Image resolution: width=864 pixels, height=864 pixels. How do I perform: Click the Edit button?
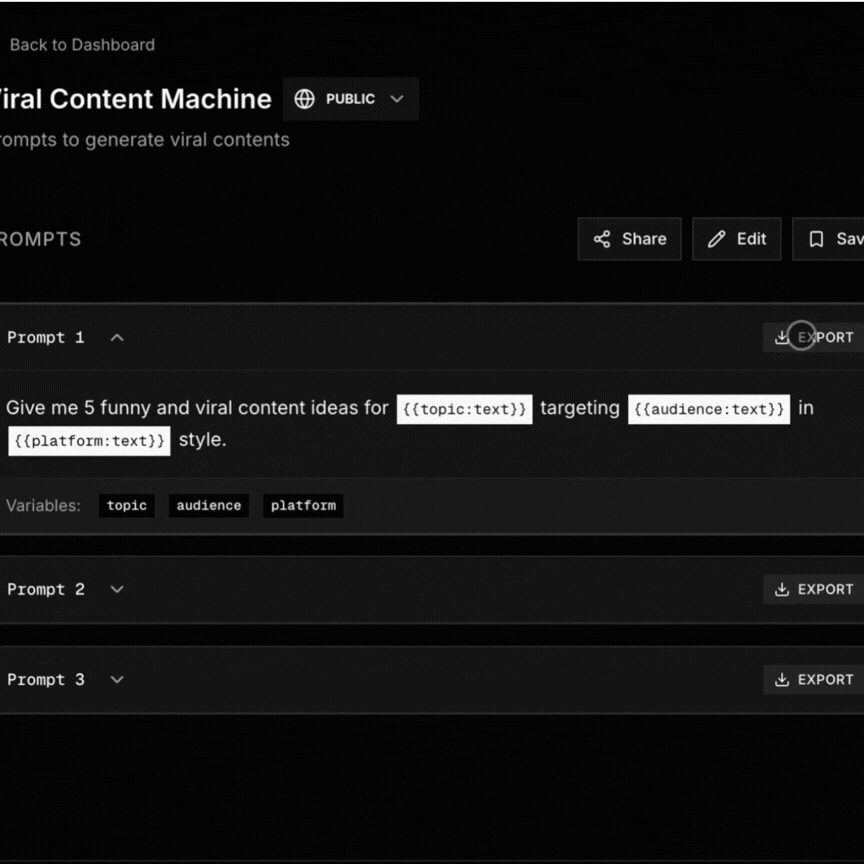(737, 239)
